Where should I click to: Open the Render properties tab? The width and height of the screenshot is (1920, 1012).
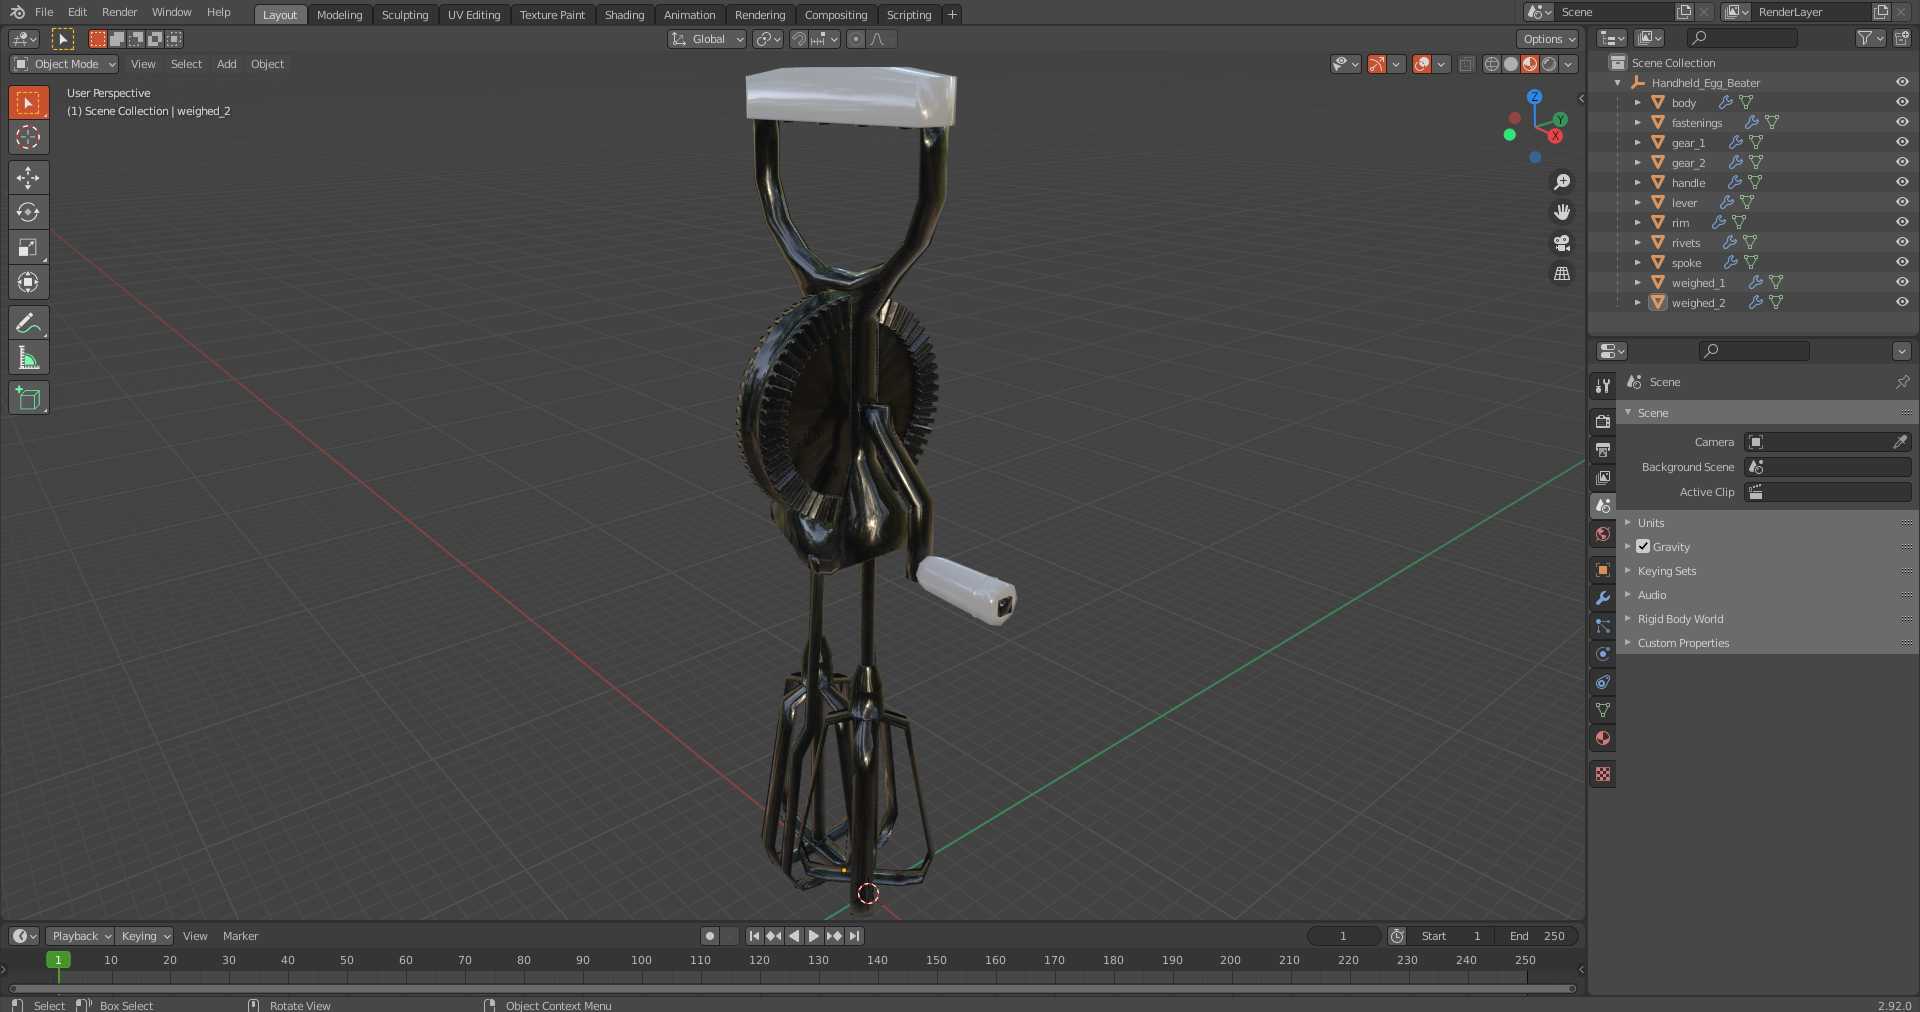point(1603,422)
